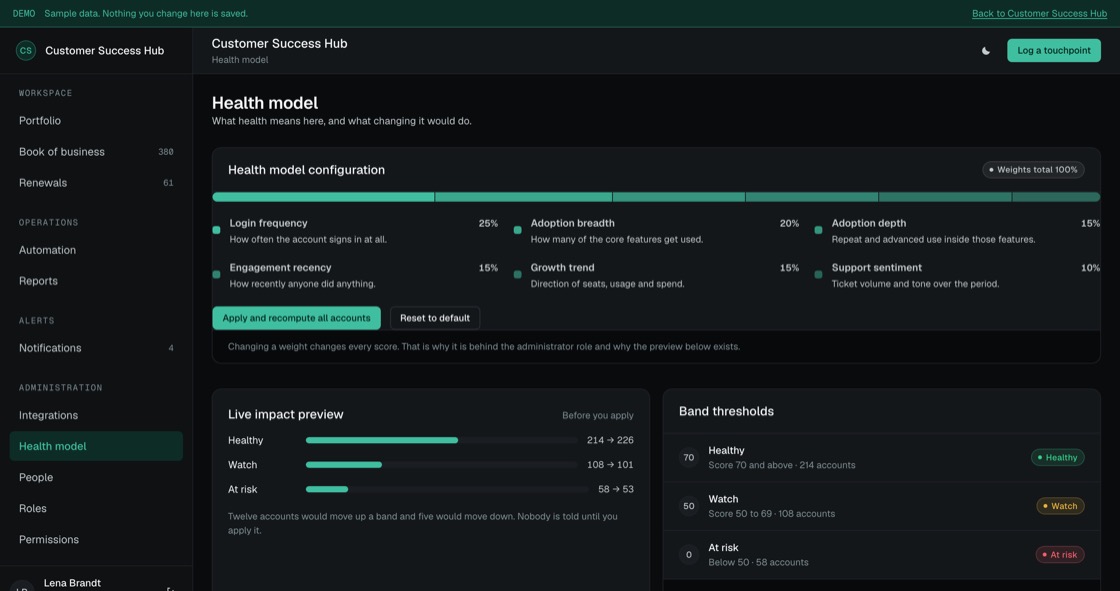Click the Watch status badge

(x=1061, y=506)
